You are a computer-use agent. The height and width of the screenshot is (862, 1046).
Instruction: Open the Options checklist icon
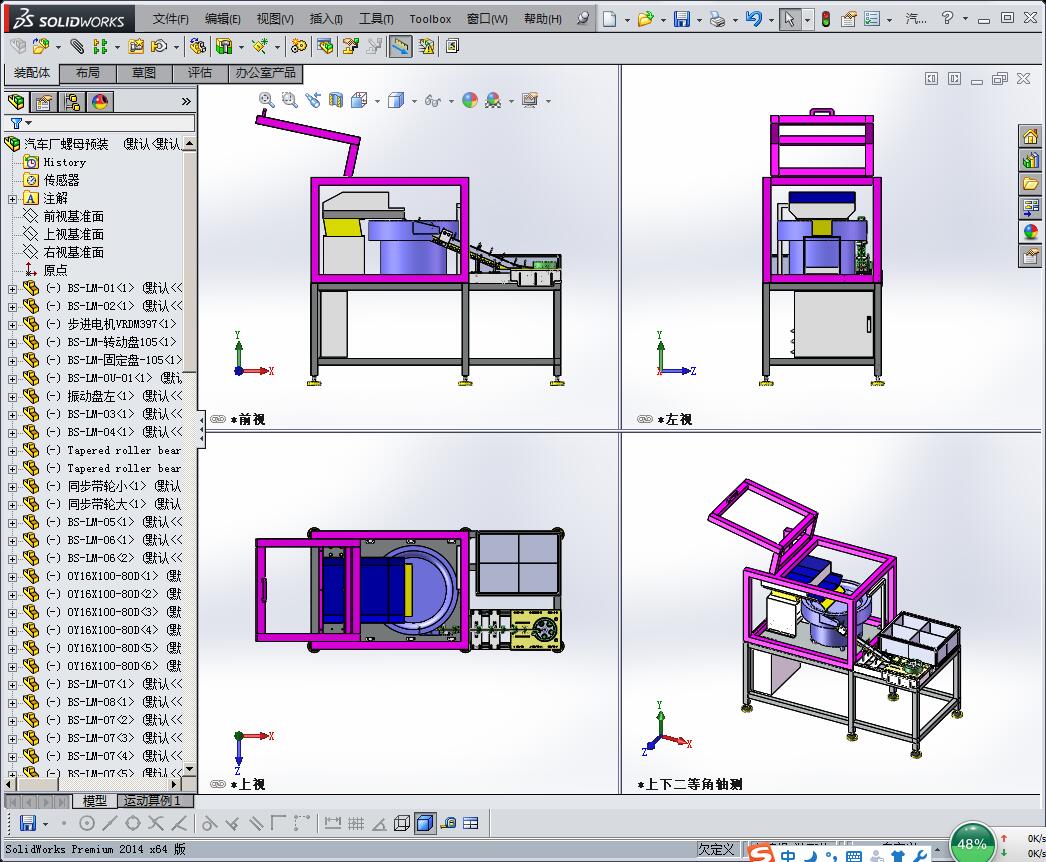click(x=872, y=19)
